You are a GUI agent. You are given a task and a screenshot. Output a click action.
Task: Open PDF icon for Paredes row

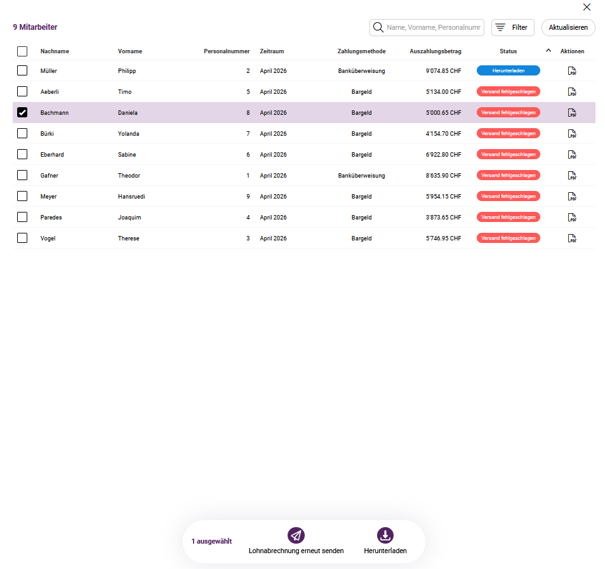pyautogui.click(x=572, y=217)
